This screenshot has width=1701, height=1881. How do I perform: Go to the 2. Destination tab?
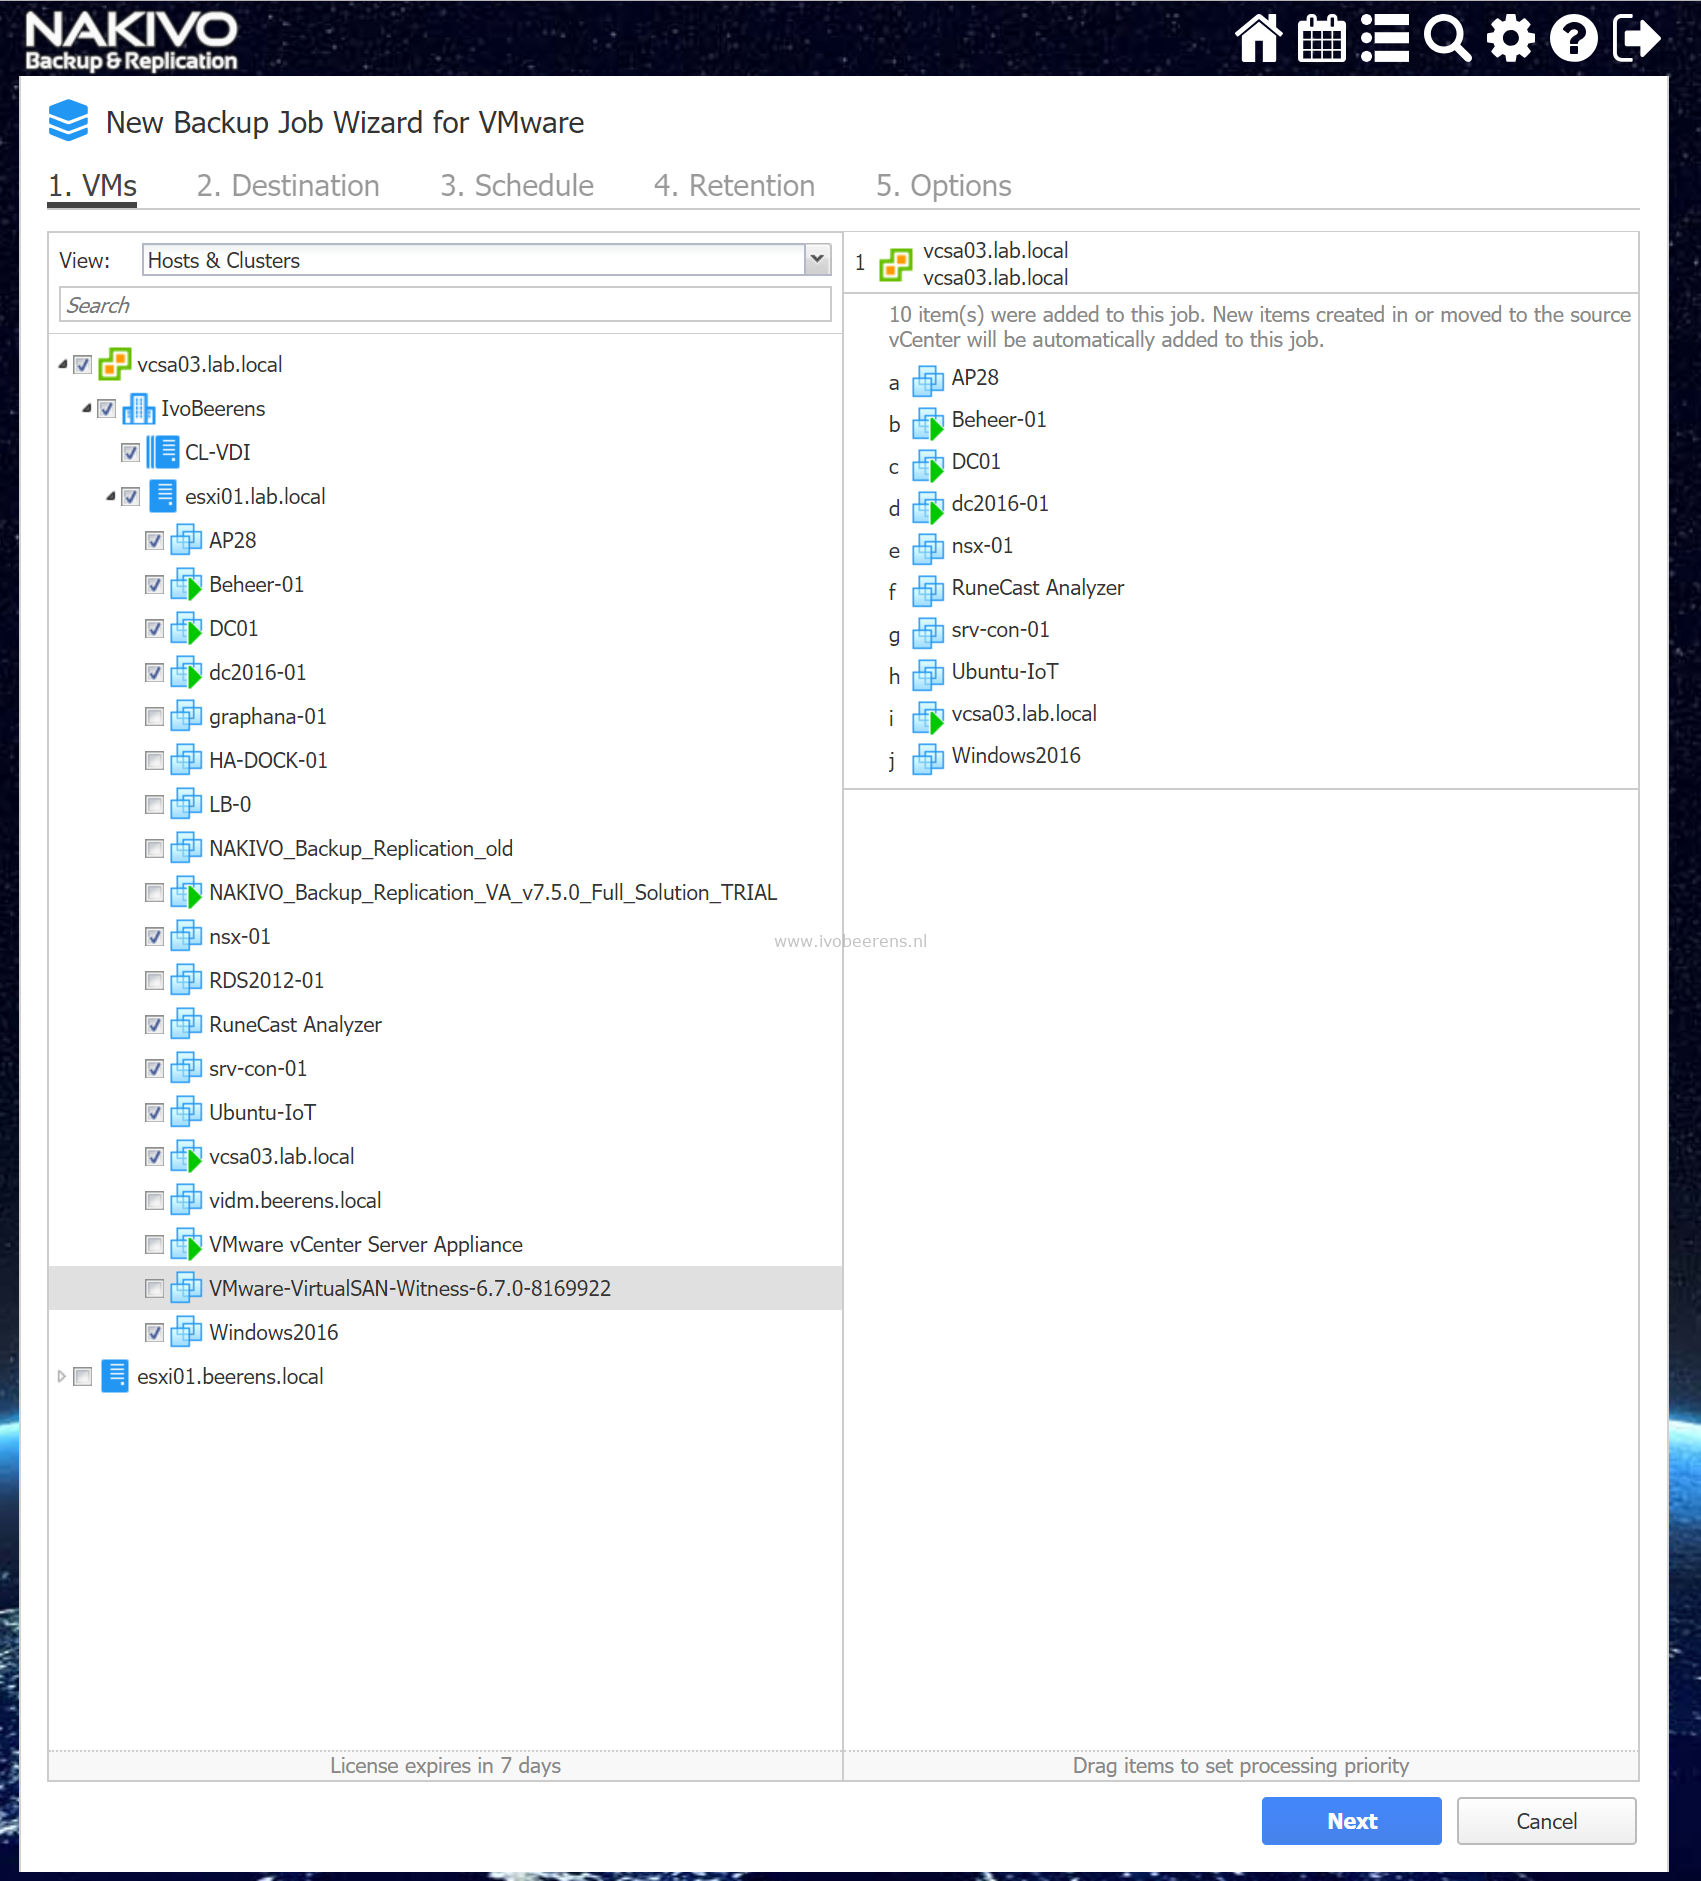288,186
